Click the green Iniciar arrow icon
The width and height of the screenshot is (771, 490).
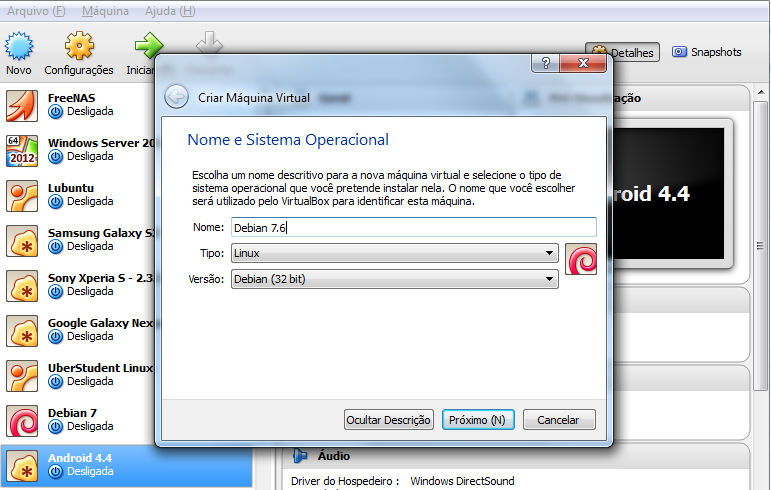point(148,46)
